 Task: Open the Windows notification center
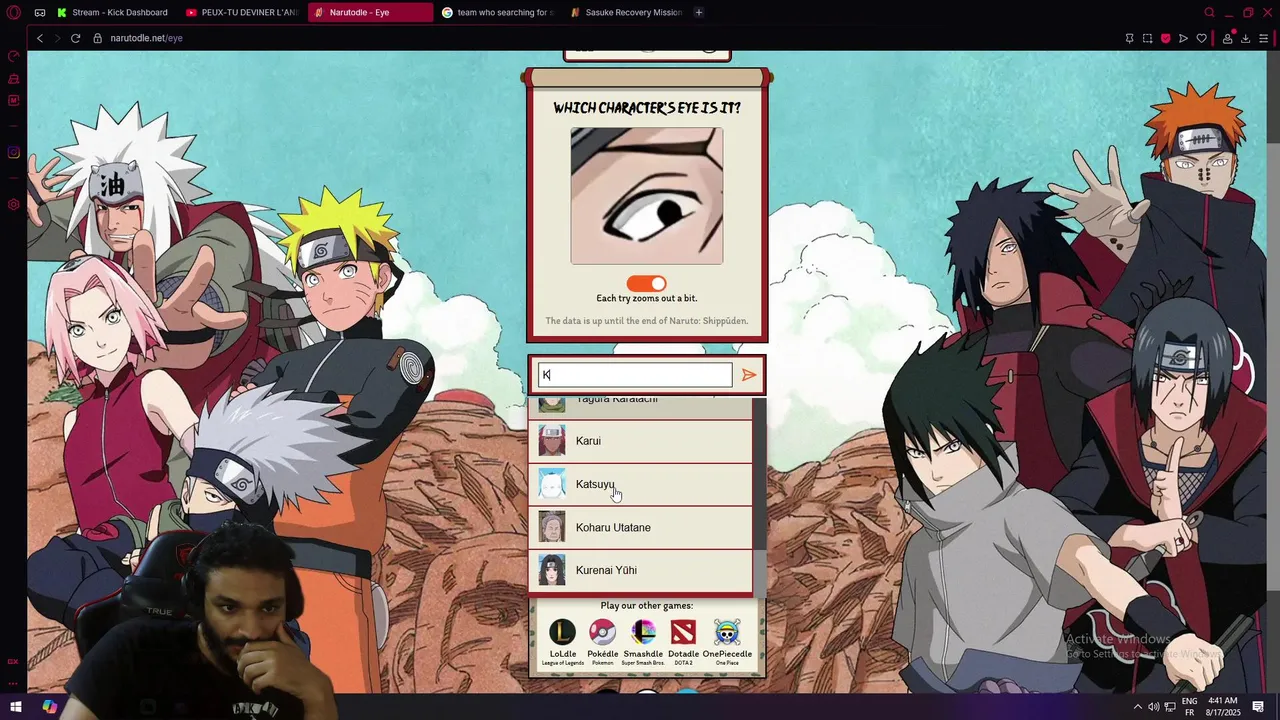tap(1258, 707)
